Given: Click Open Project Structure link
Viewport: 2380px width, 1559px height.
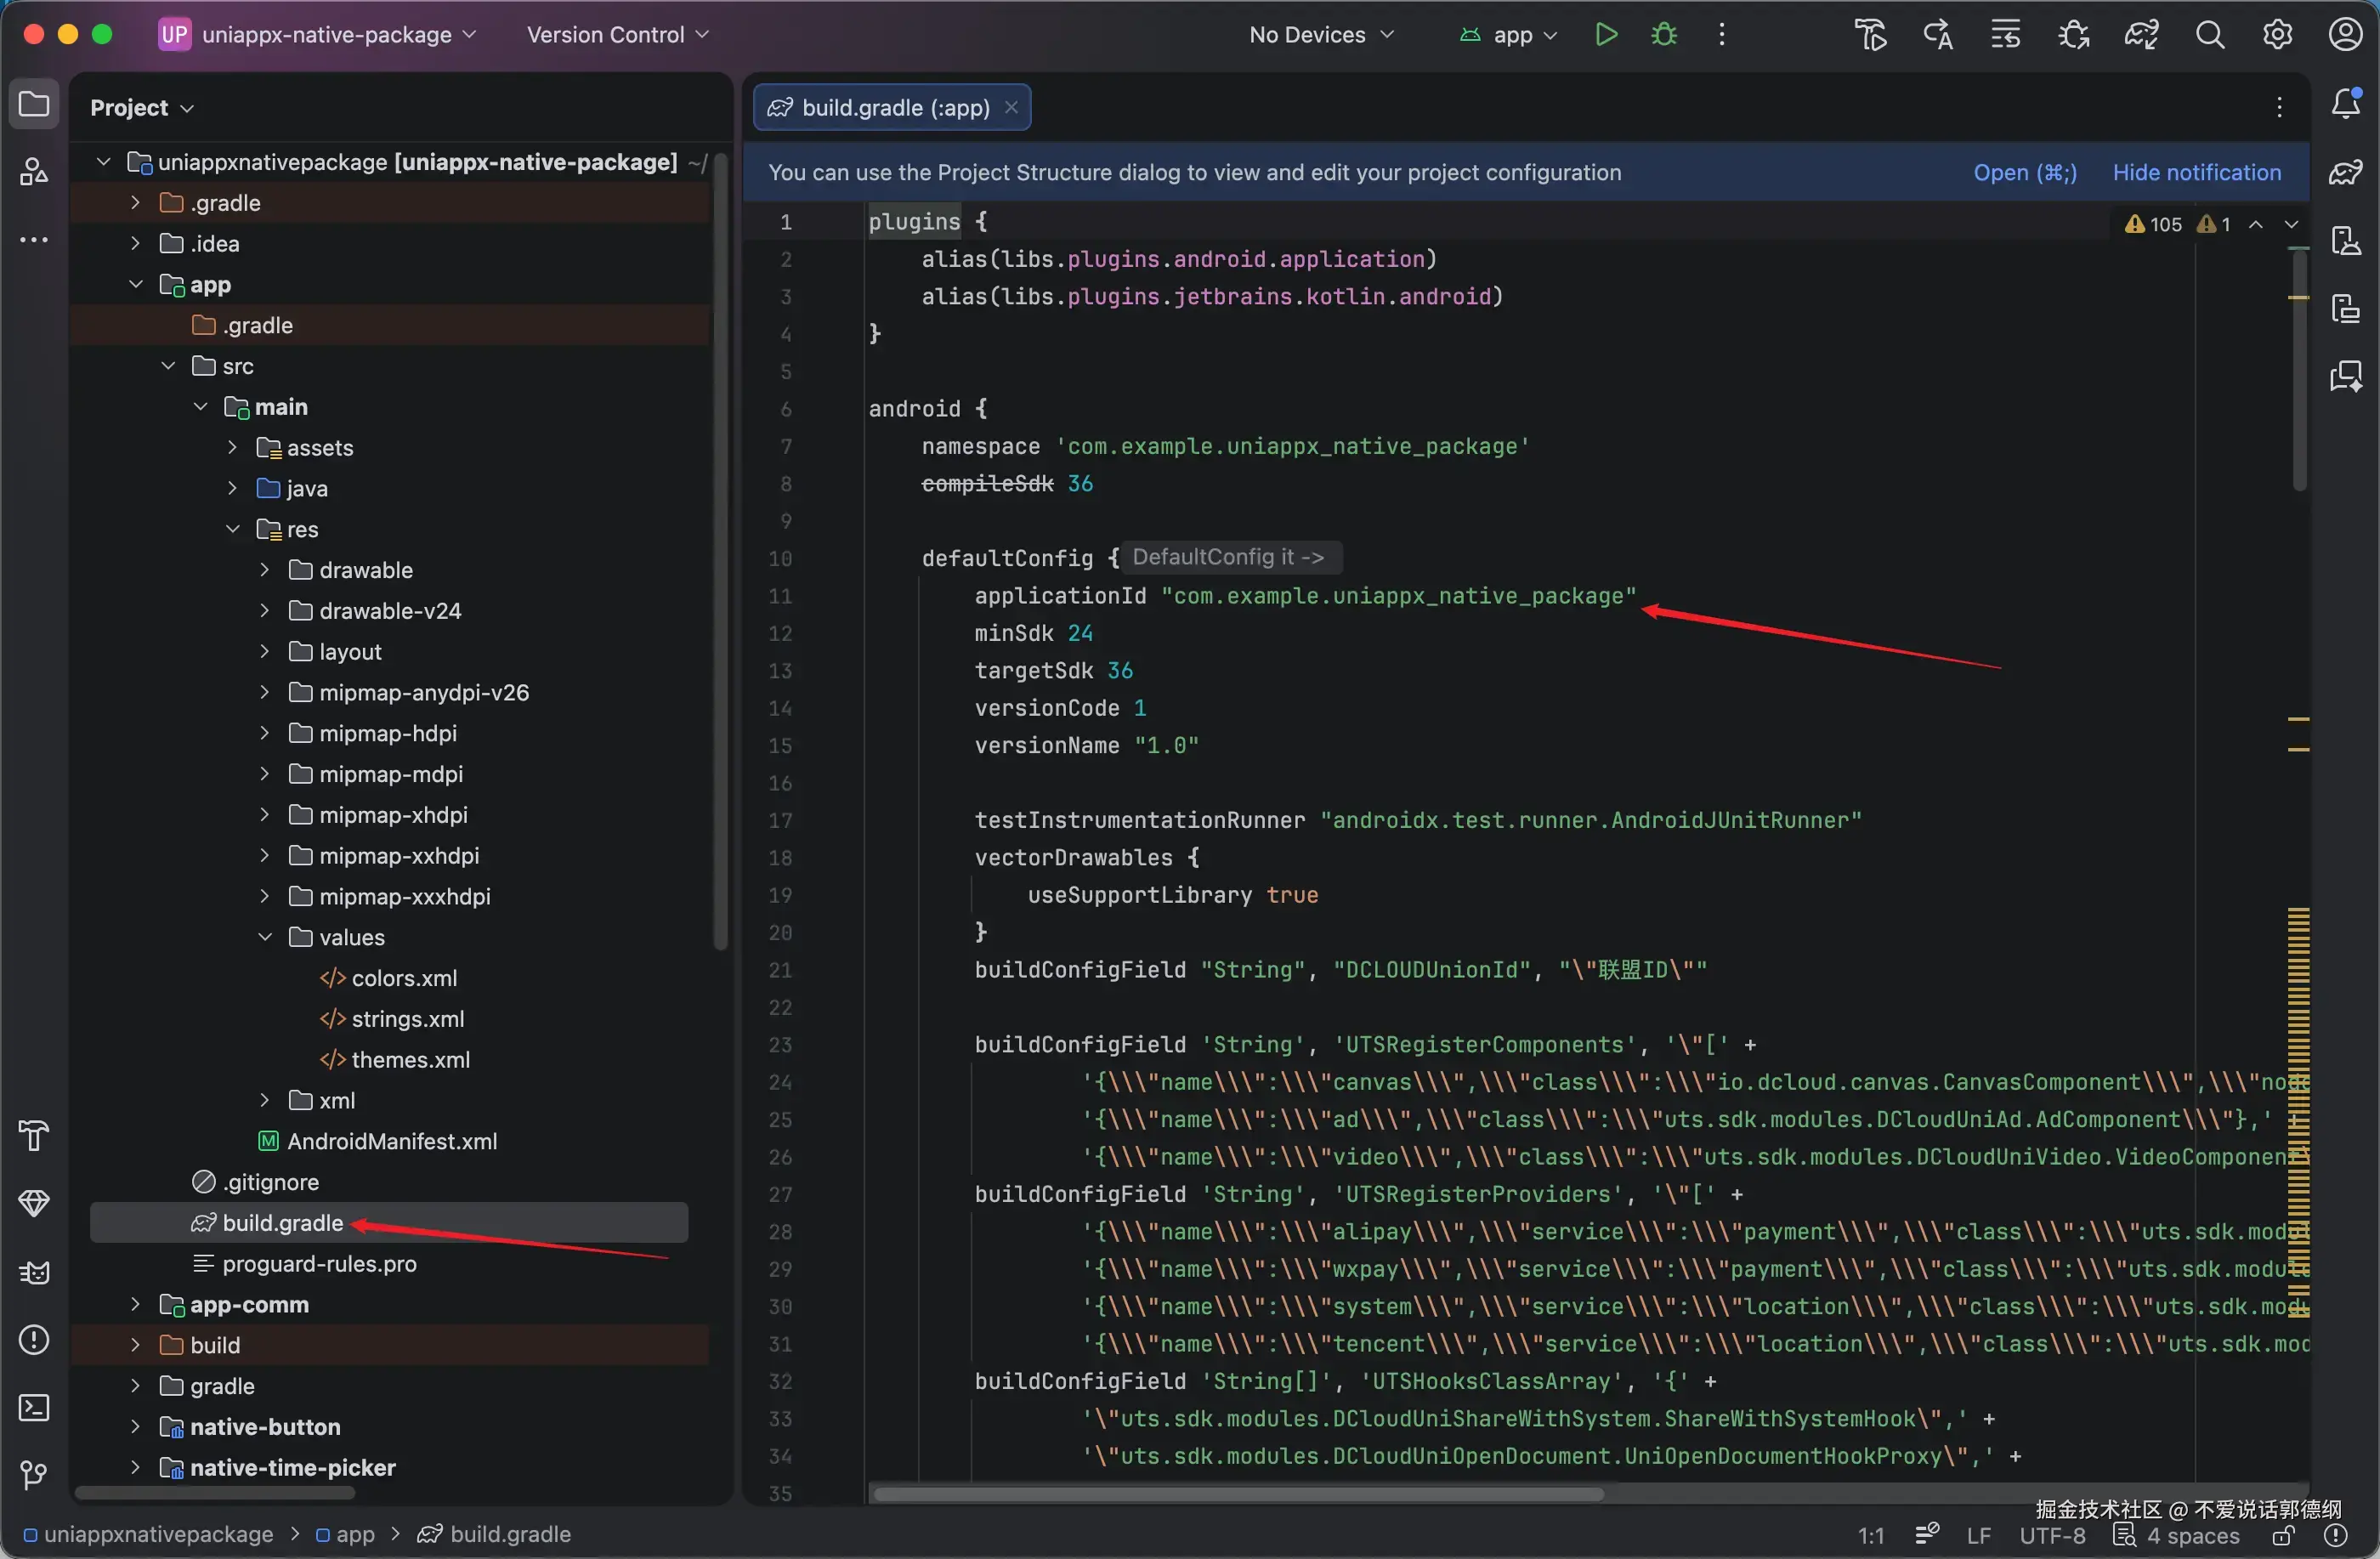Looking at the screenshot, I should point(2024,173).
